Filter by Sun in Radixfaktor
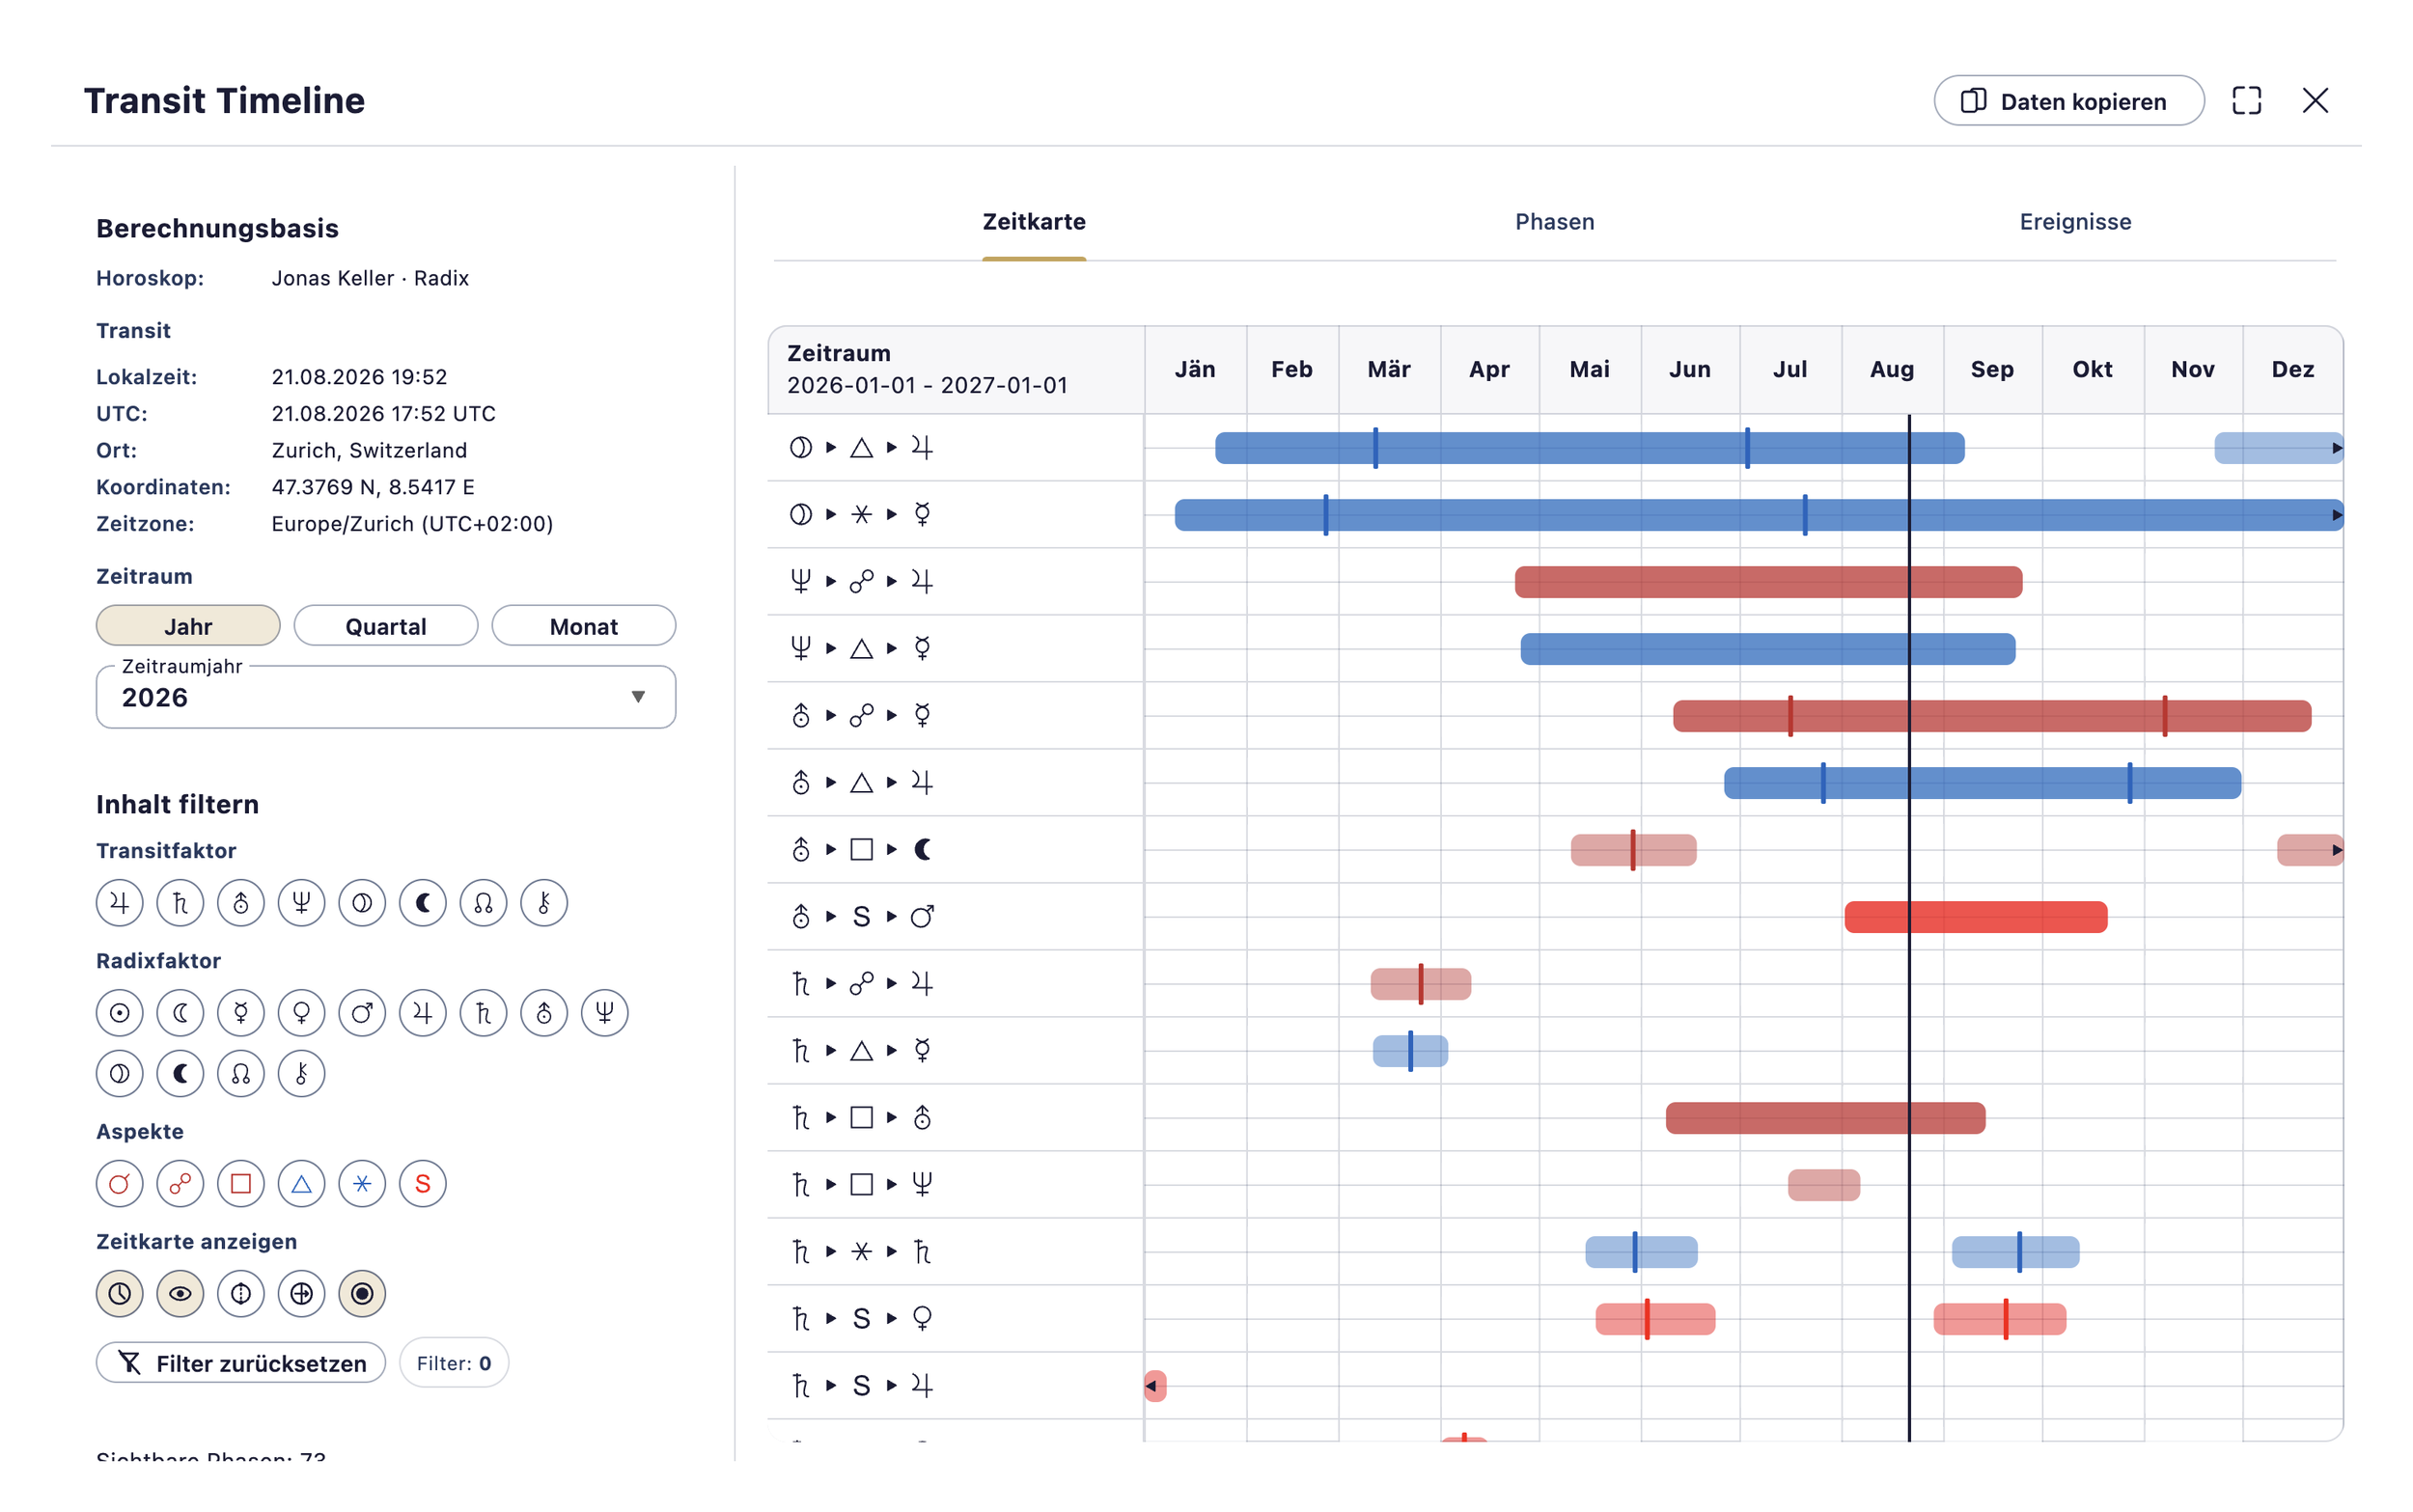2413x1512 pixels. pyautogui.click(x=119, y=1013)
